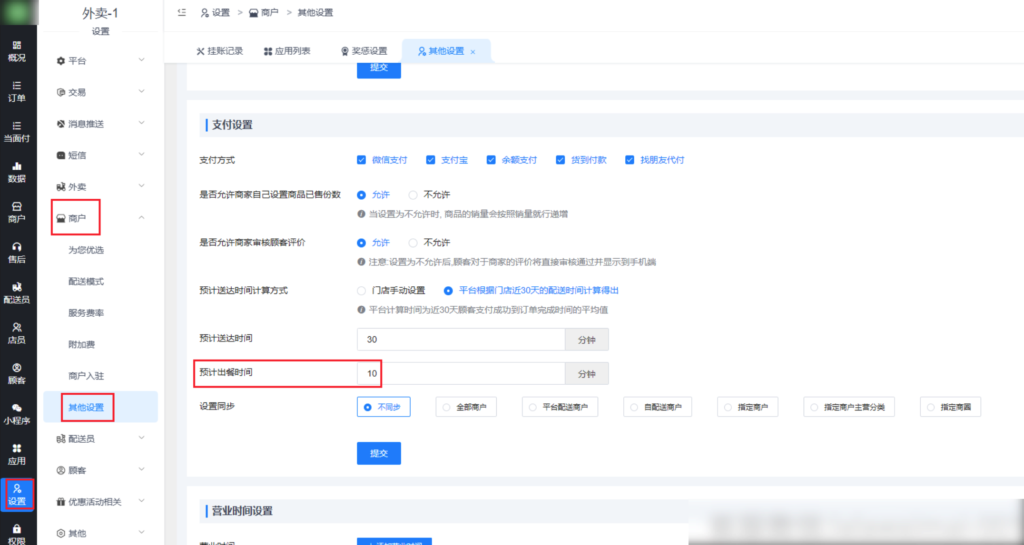Viewport: 1024px width, 545px height.
Task: Select the highlighted 设置 settings icon
Action: [17, 495]
